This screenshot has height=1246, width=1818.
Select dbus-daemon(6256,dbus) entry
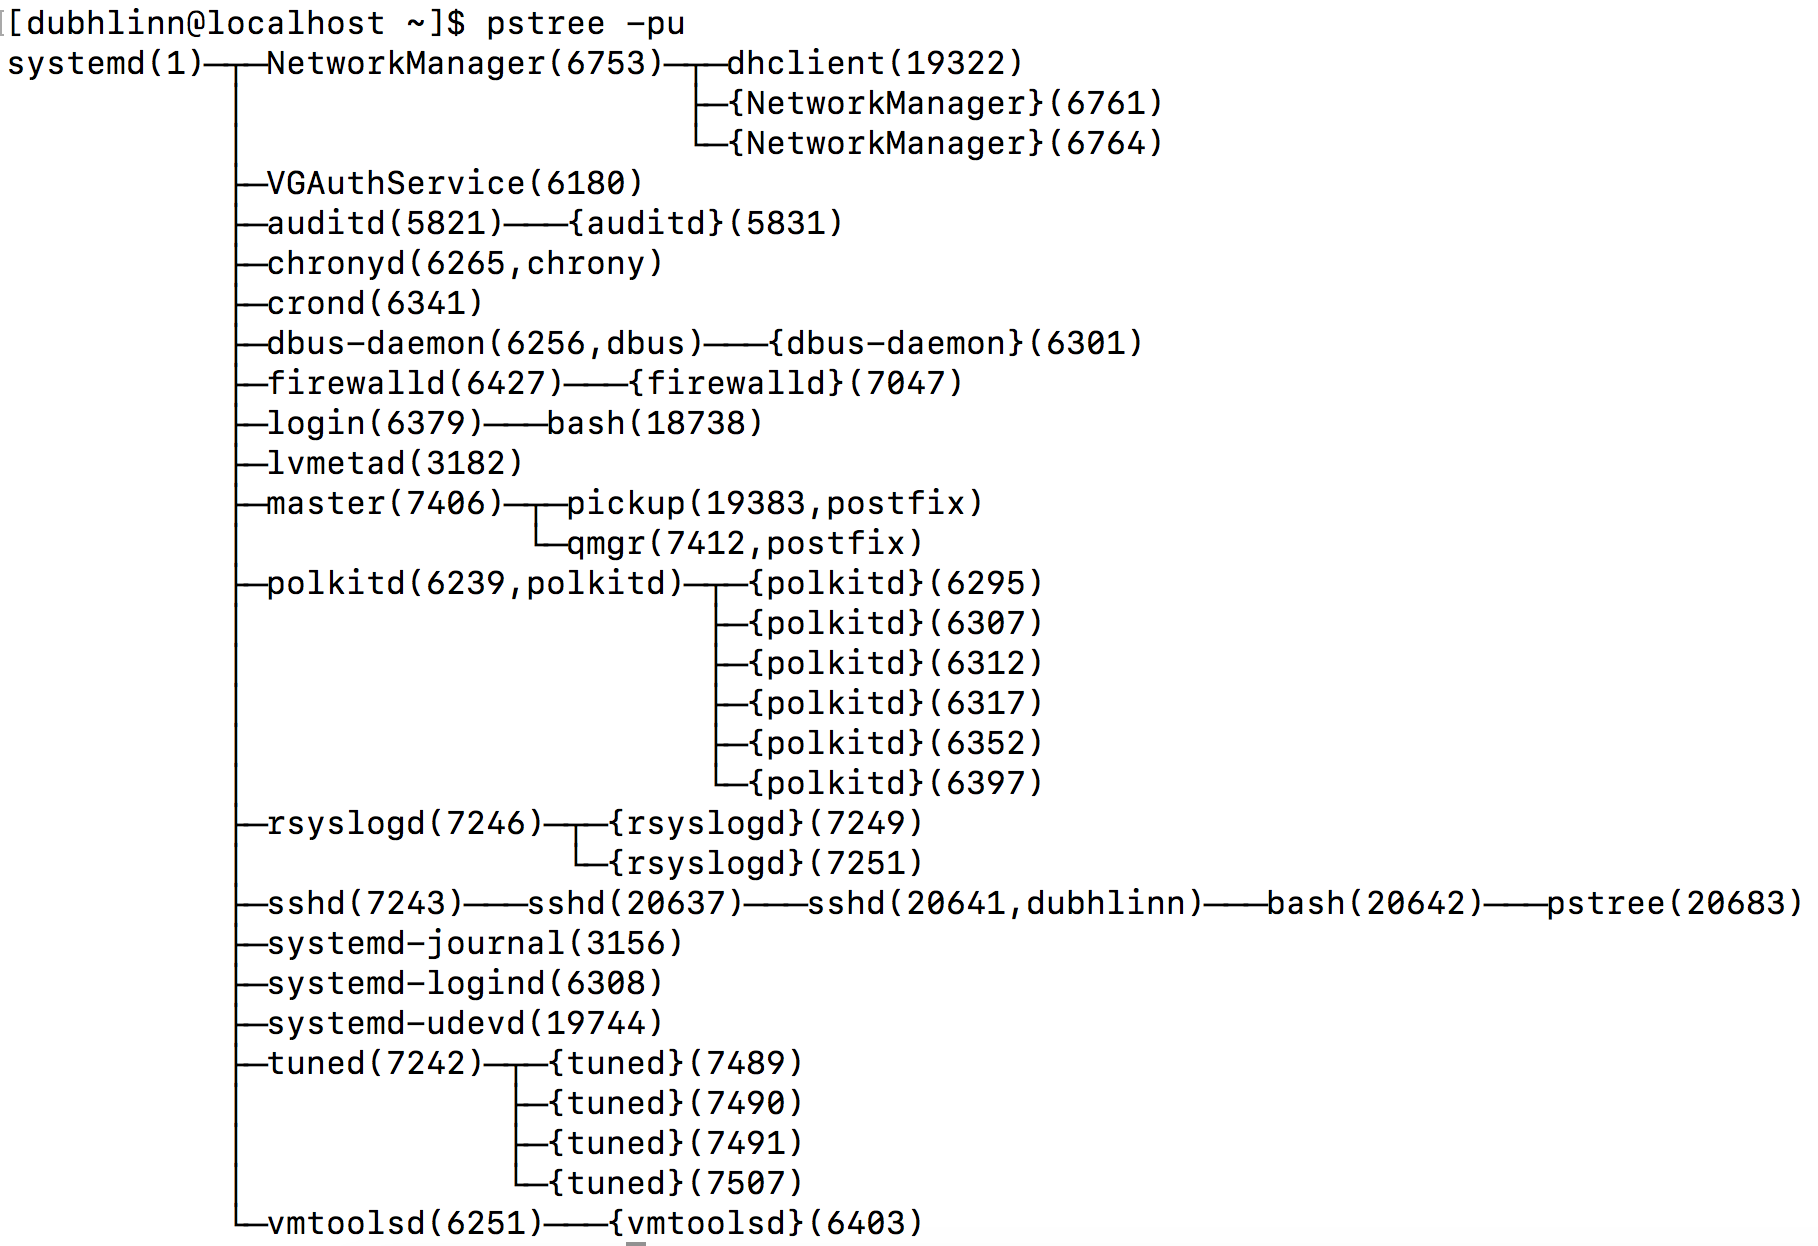pos(485,343)
